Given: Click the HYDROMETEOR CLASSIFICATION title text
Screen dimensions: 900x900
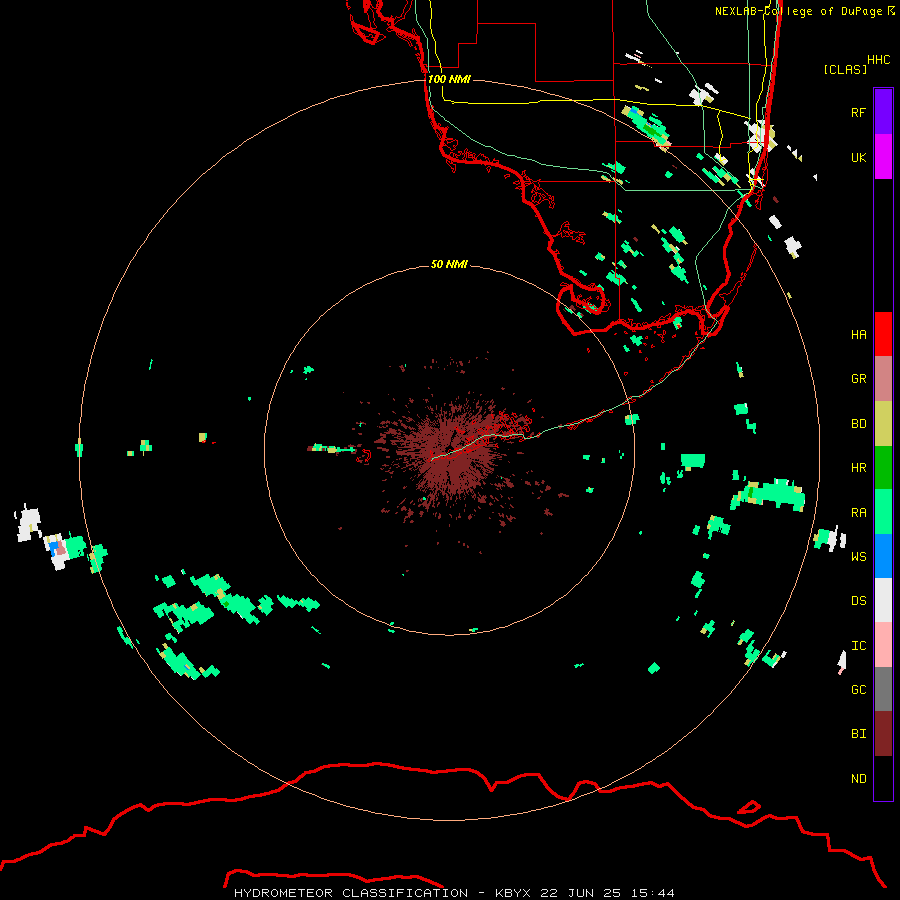Looking at the screenshot, I should 351,893.
